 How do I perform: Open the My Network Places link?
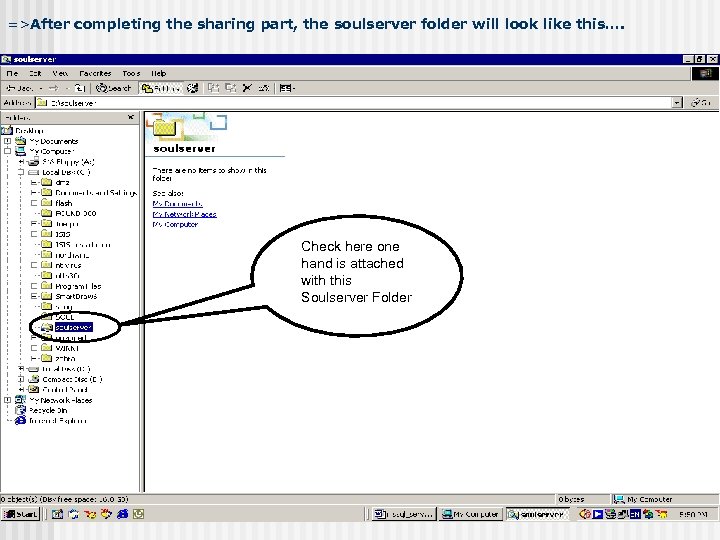pyautogui.click(x=184, y=214)
